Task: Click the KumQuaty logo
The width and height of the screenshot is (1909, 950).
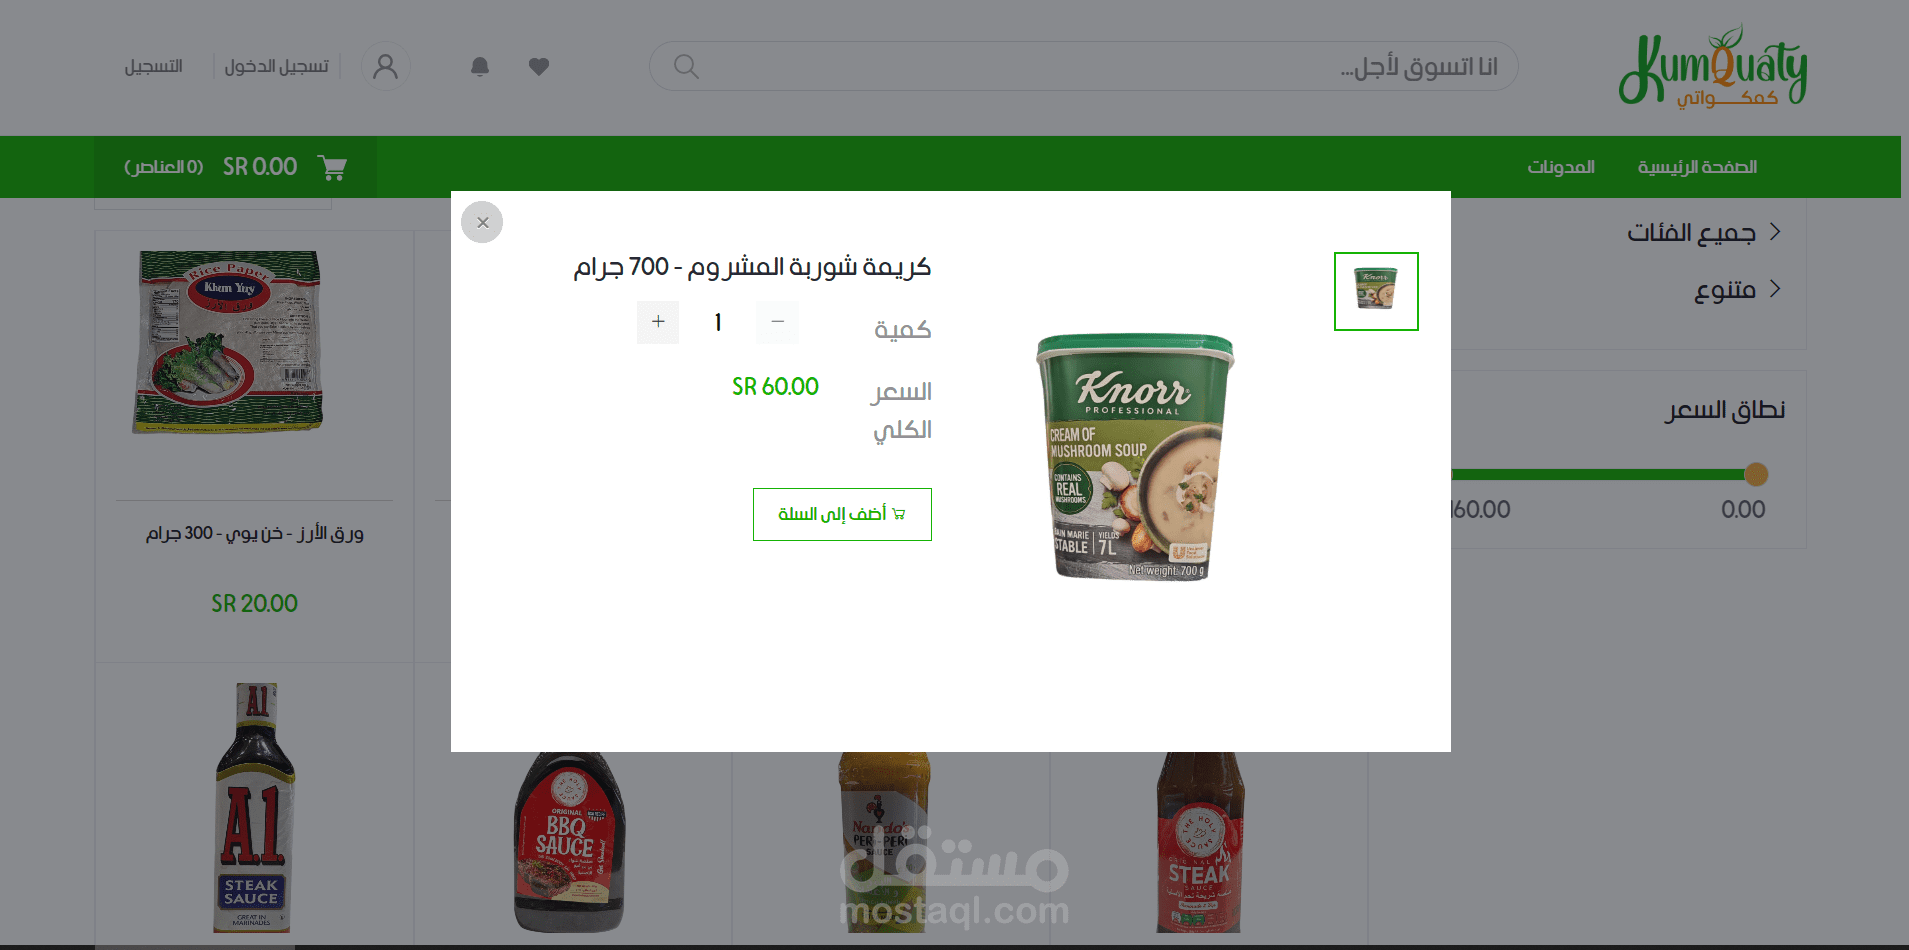Action: point(1713,66)
